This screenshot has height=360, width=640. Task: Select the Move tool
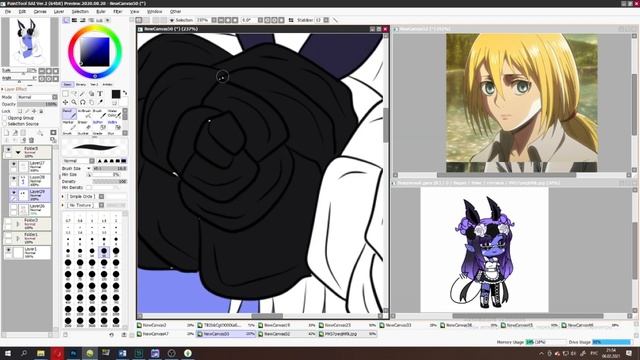(x=65, y=102)
